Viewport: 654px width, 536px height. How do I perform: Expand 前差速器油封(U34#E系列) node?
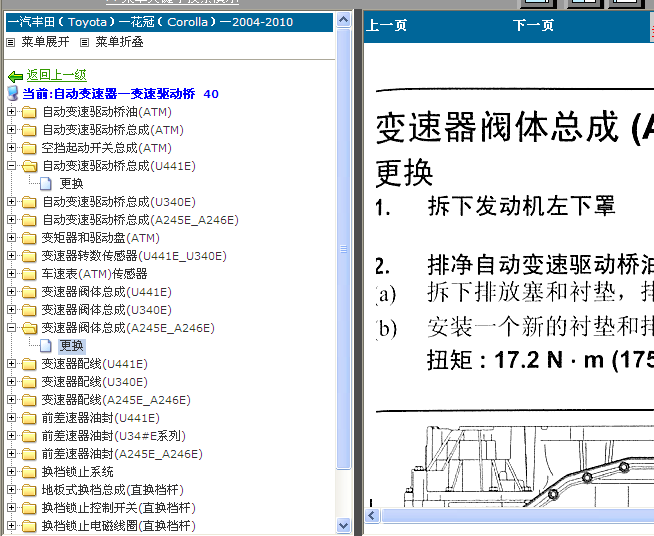tap(12, 435)
